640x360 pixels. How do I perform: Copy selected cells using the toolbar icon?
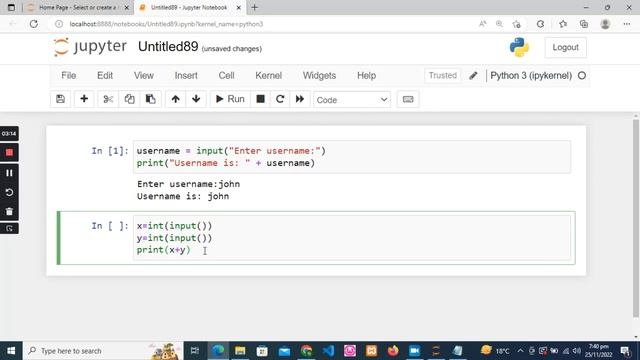coord(129,99)
